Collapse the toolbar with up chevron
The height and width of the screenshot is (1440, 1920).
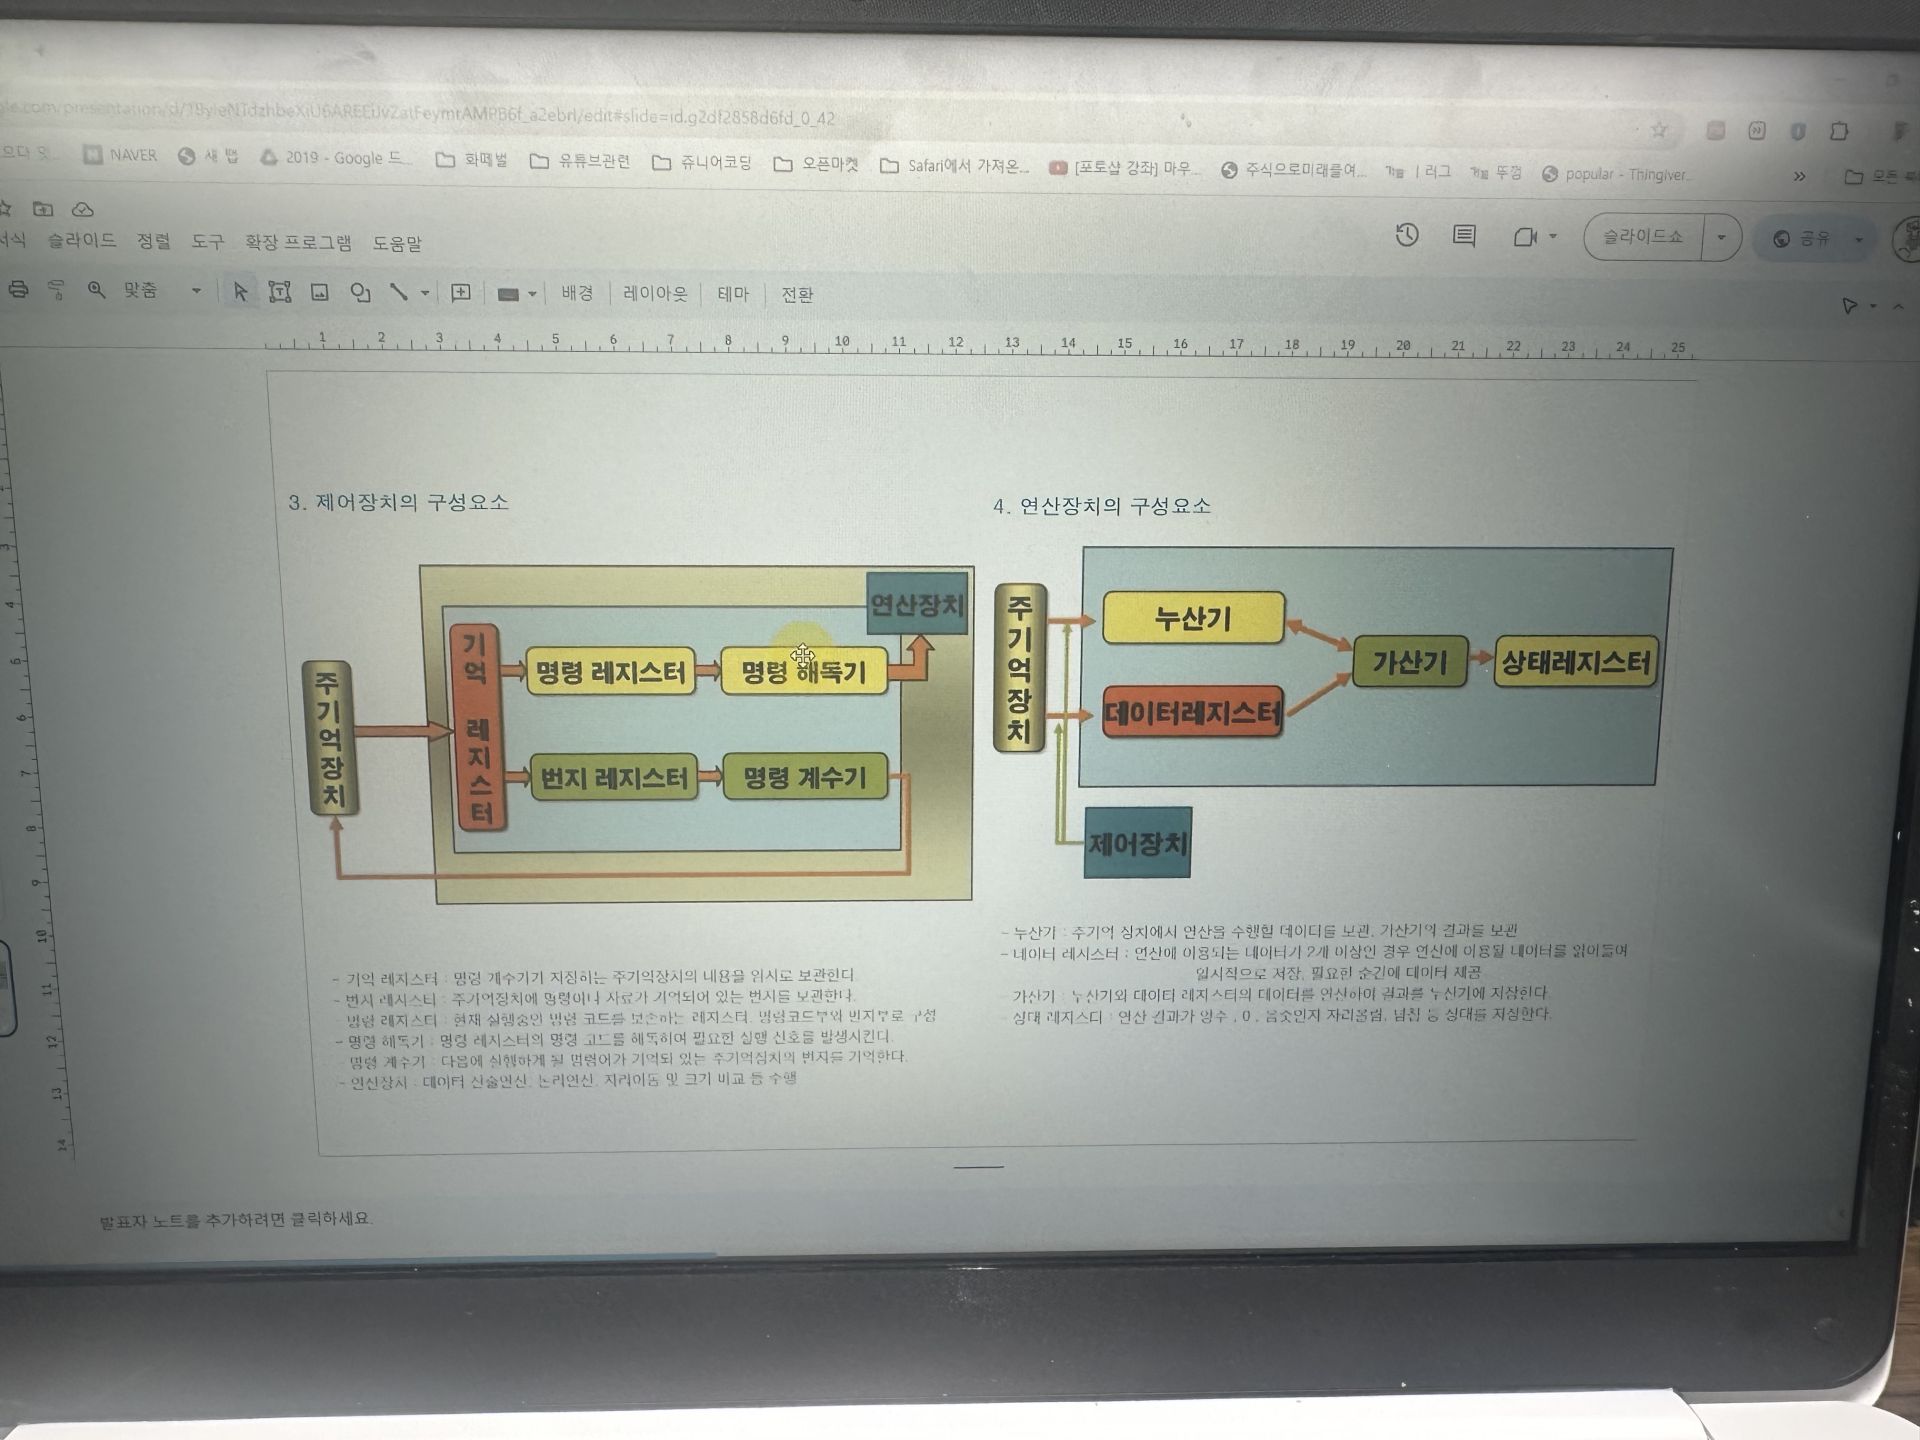tap(1898, 307)
